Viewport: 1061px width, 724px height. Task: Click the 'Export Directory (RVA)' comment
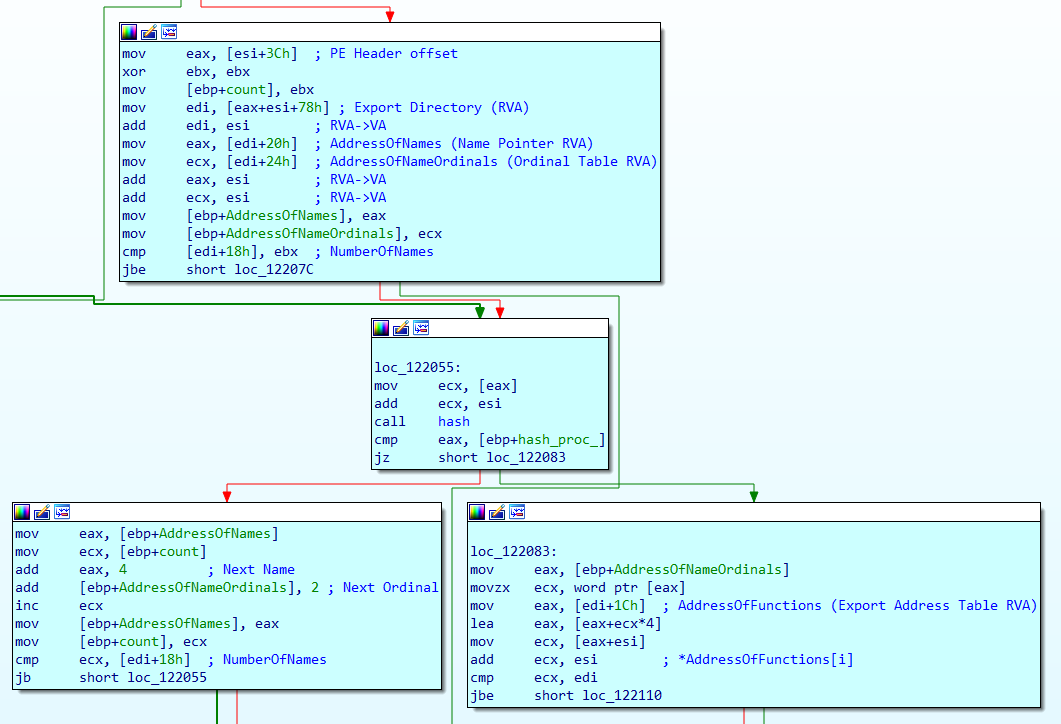coord(442,108)
